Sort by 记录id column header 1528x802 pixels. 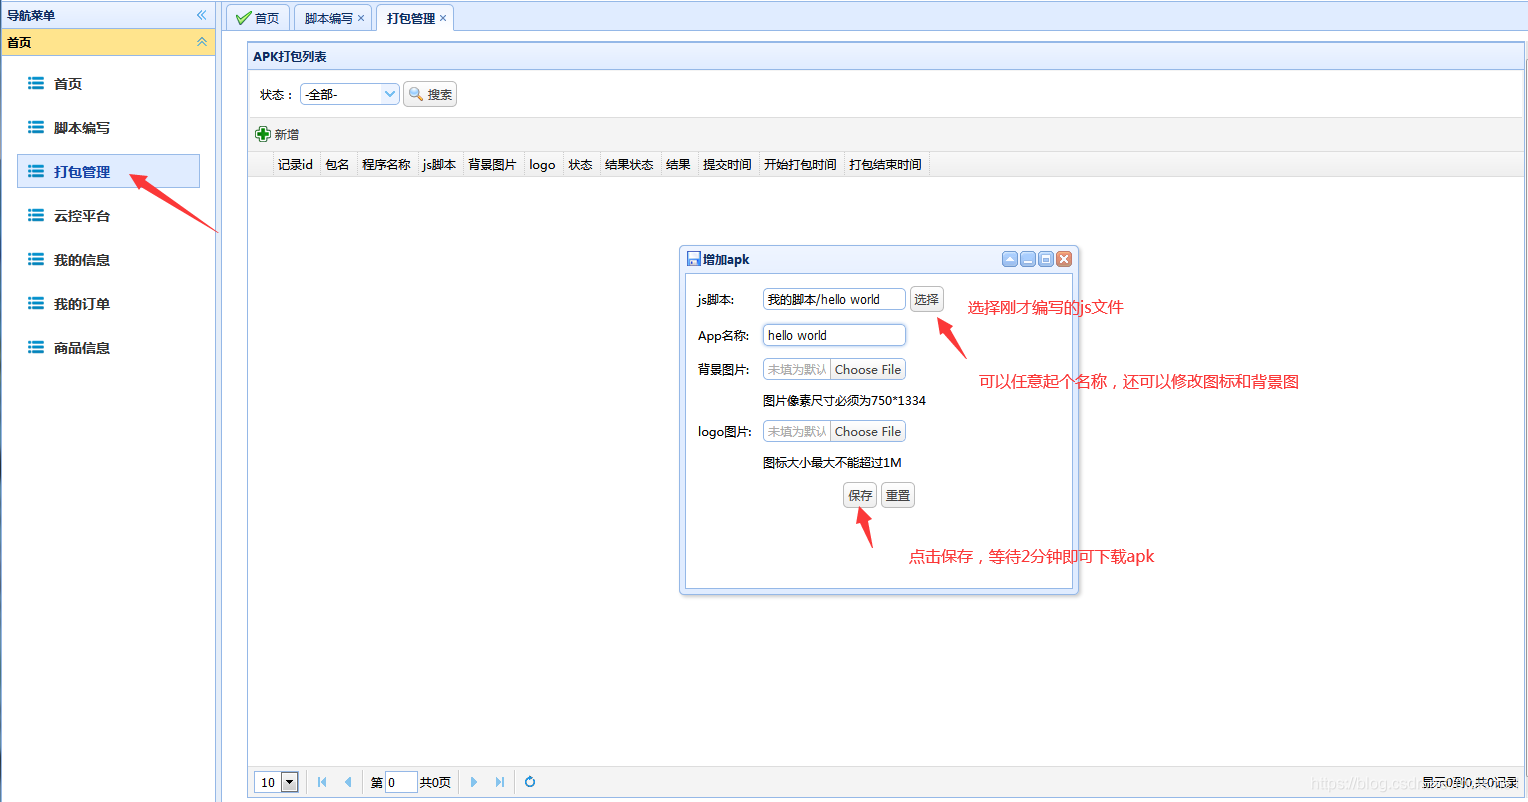296,164
